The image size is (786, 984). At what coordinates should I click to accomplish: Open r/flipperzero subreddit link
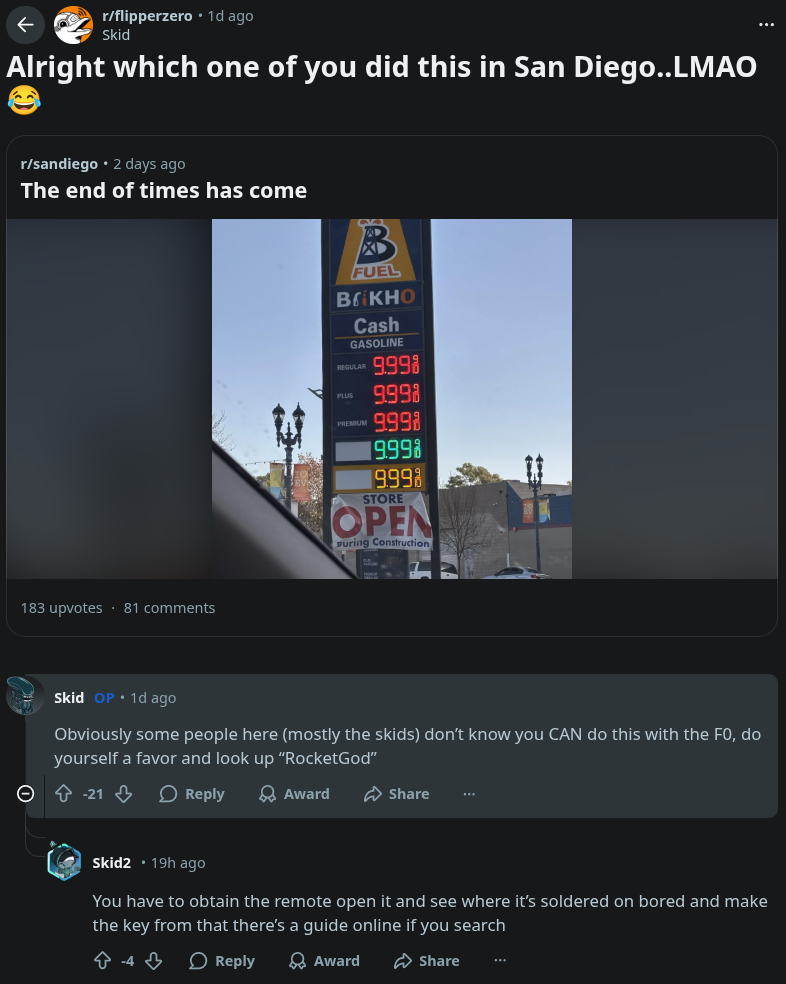tap(147, 16)
